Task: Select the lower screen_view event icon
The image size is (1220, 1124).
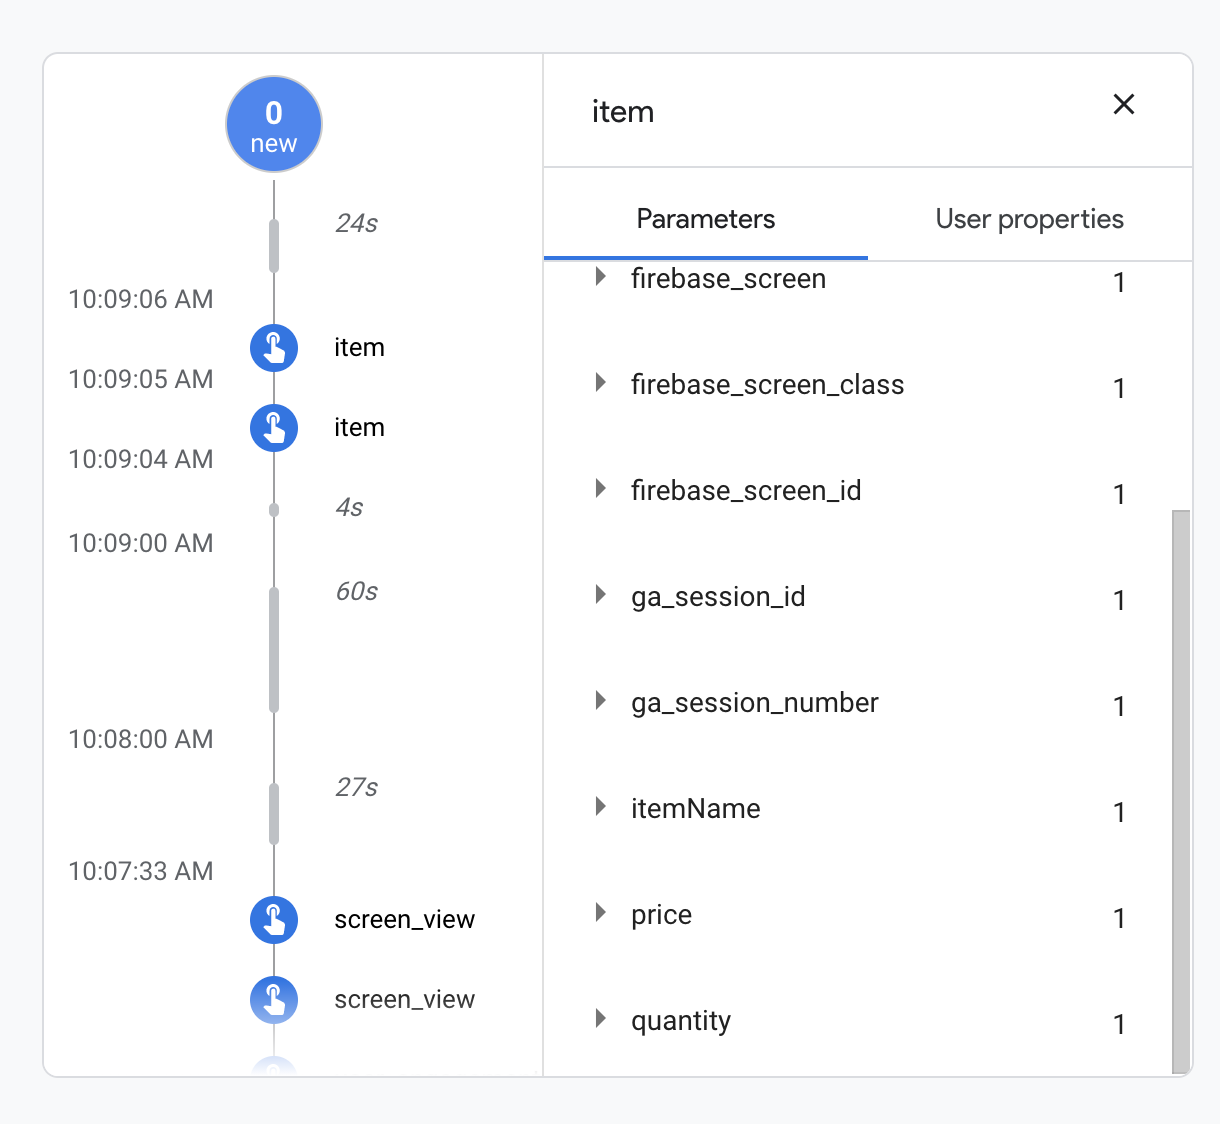Action: 273,1000
